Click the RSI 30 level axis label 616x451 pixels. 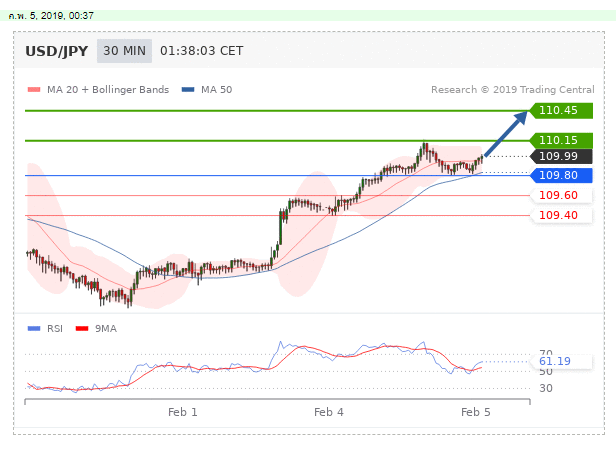(x=546, y=388)
